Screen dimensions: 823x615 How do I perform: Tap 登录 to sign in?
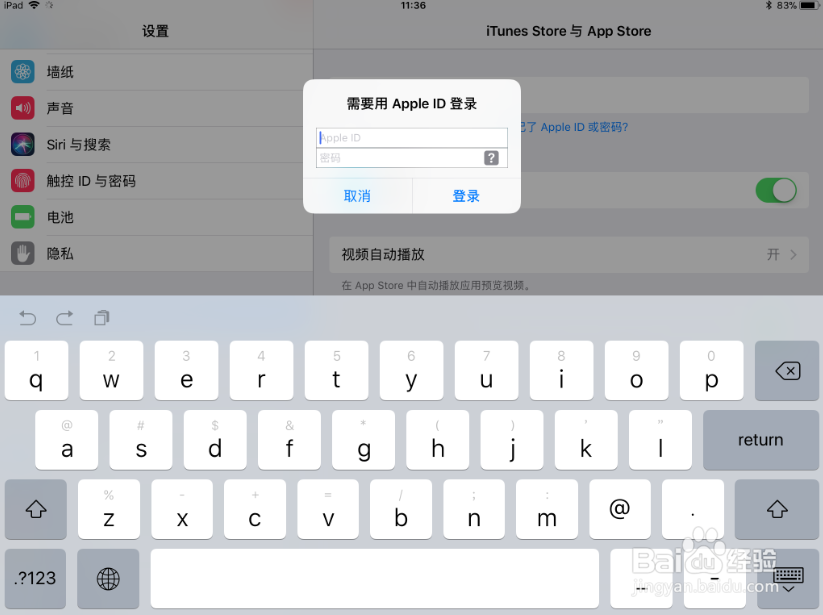pos(467,196)
